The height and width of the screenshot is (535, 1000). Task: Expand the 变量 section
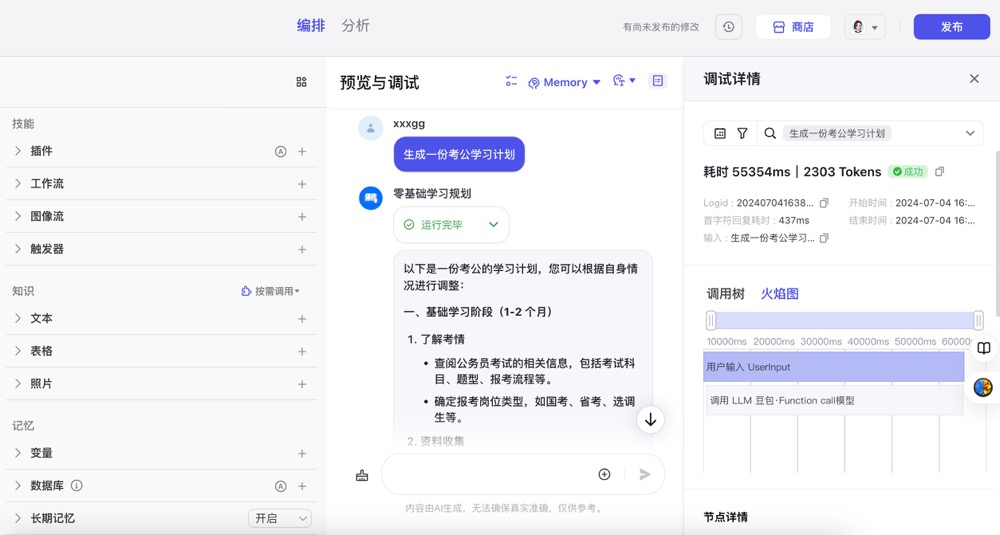[18, 453]
